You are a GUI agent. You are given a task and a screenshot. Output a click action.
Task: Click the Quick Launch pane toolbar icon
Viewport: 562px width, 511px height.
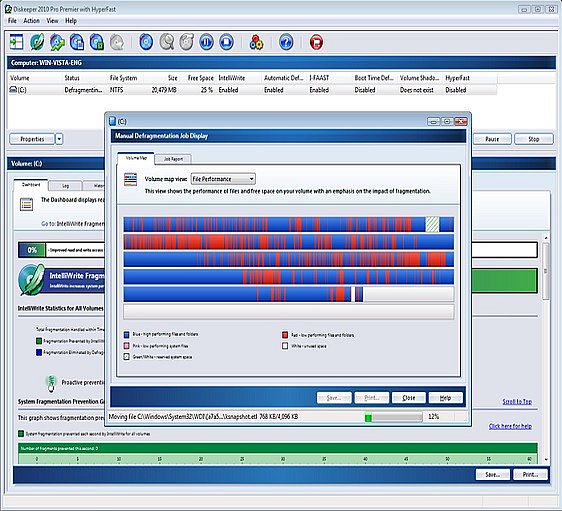tap(16, 42)
